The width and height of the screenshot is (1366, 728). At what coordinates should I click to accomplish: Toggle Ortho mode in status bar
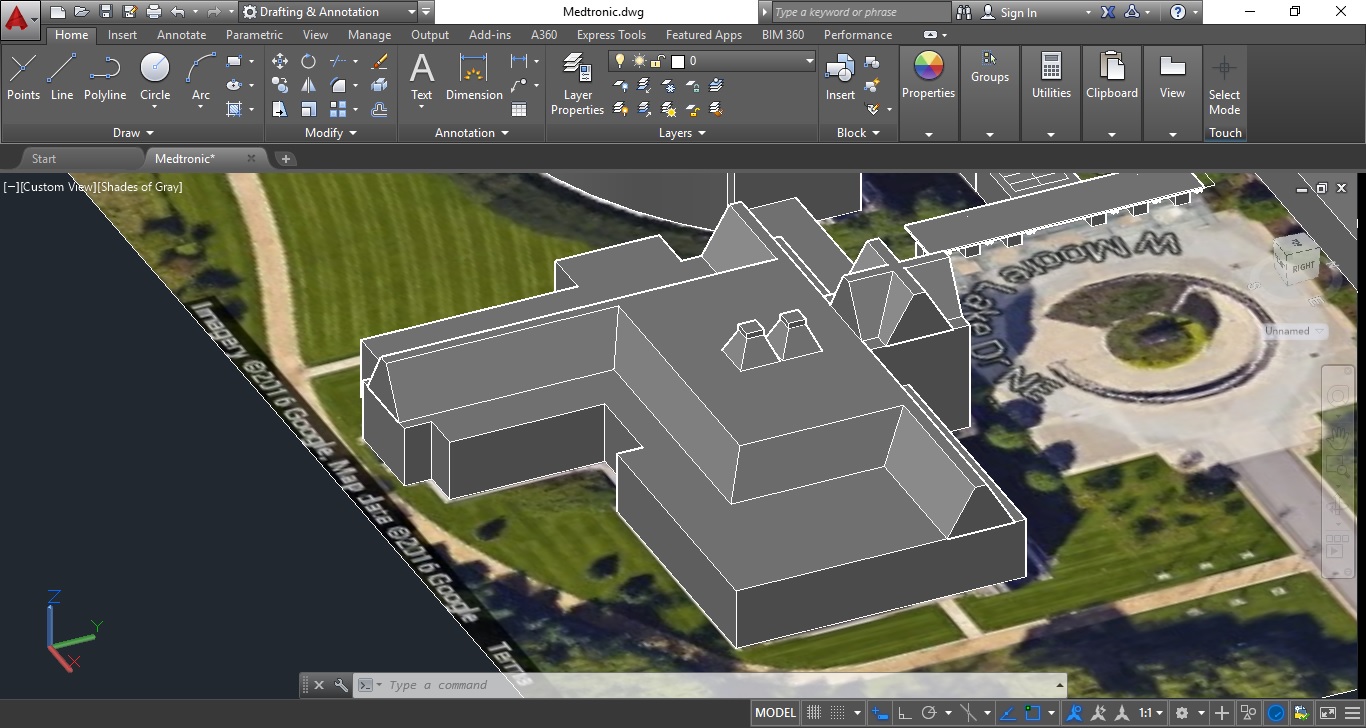tap(905, 713)
